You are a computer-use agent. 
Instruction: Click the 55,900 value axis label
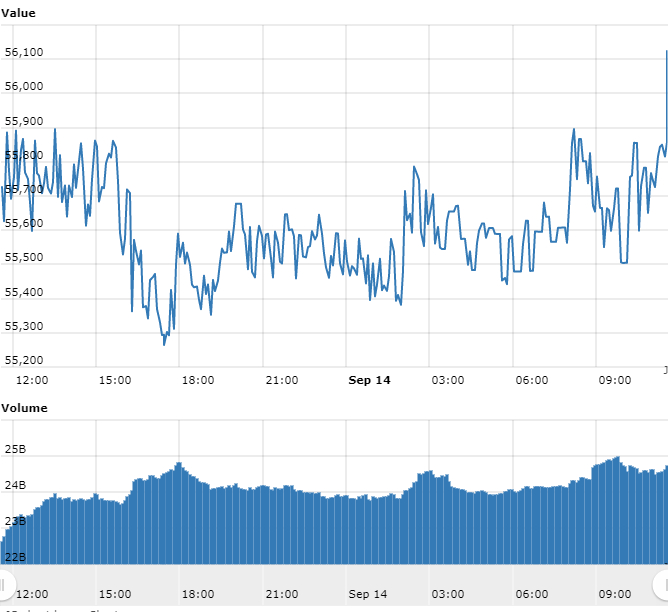tap(24, 121)
